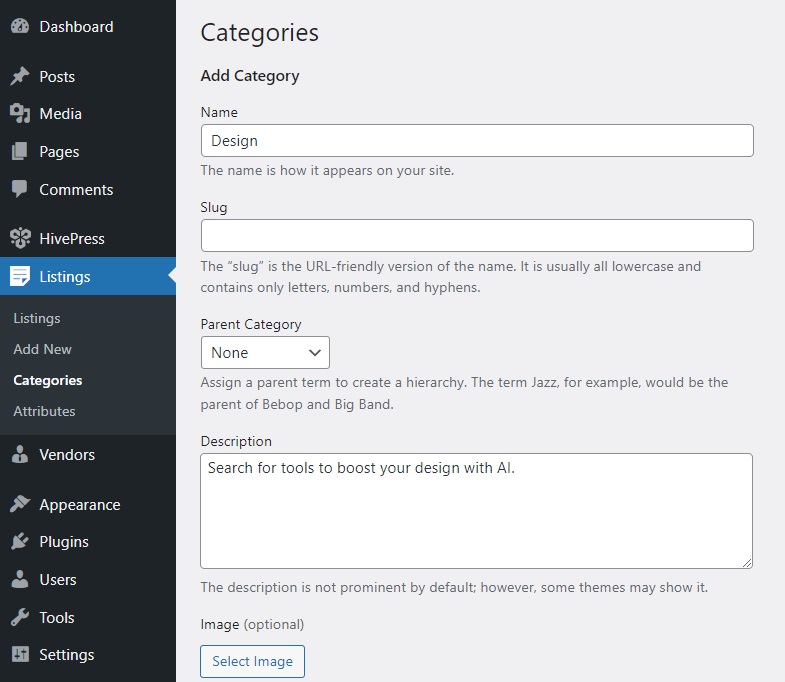Click the Comments speech bubble icon
The height and width of the screenshot is (682, 785).
point(20,189)
